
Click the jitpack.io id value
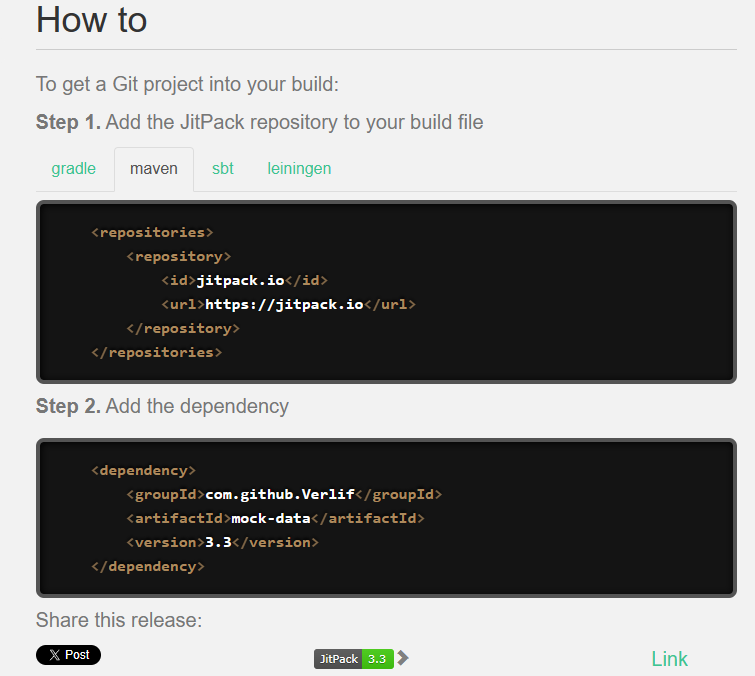pos(240,280)
